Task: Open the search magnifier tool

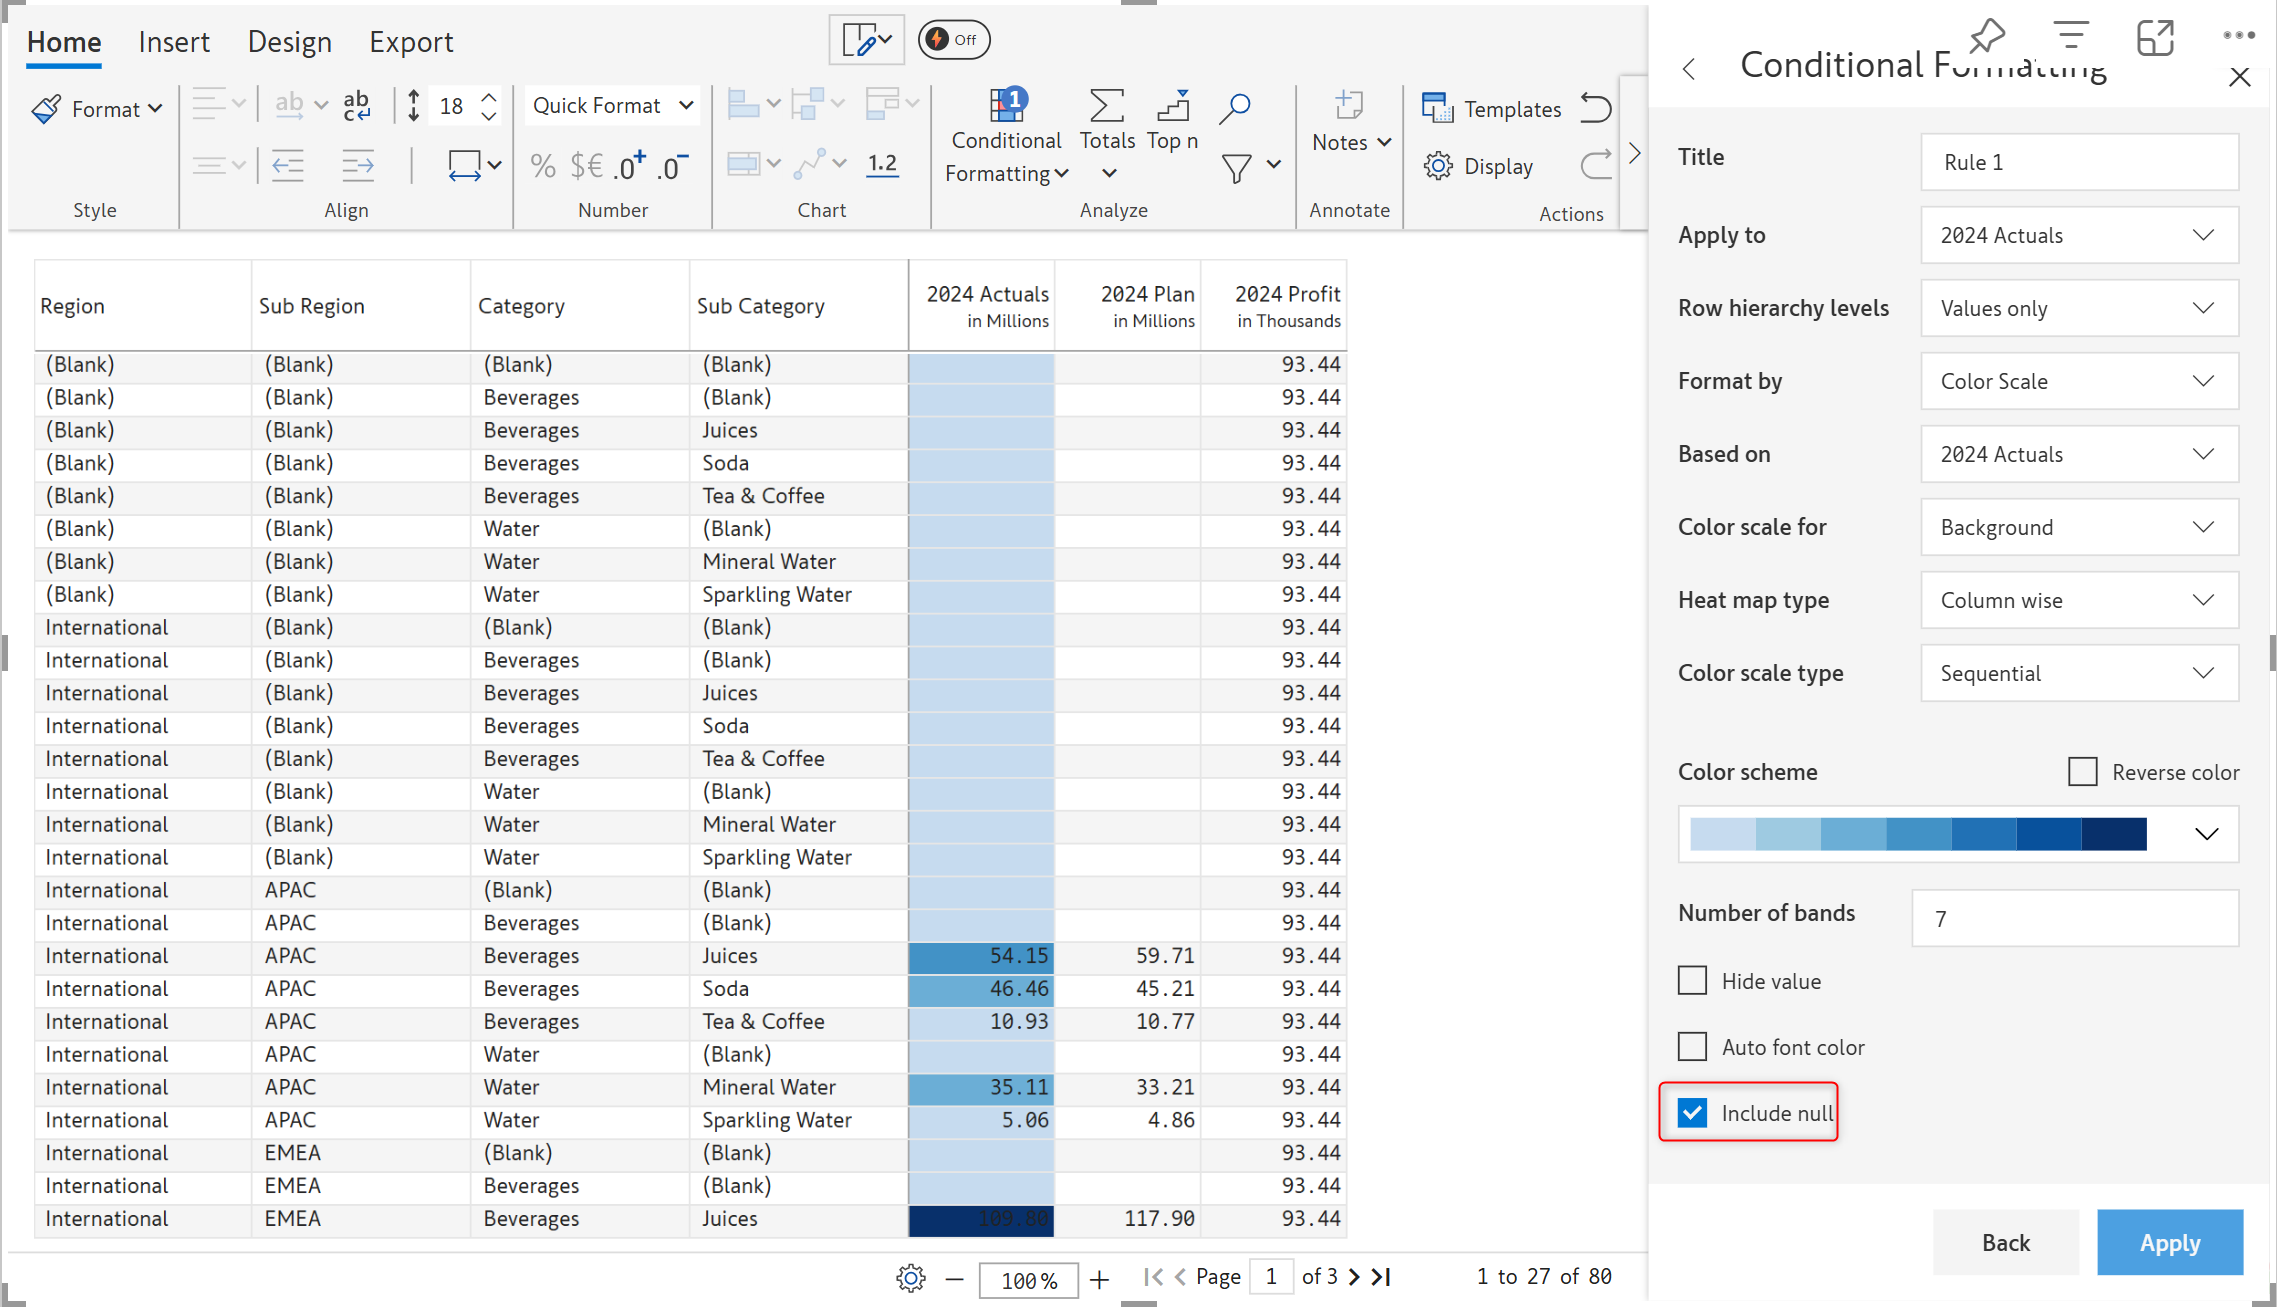Action: tap(1235, 107)
